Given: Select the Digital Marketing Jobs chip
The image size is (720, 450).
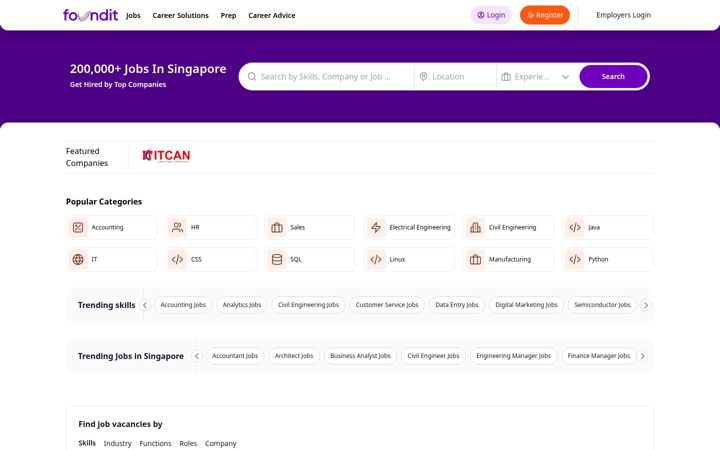Looking at the screenshot, I should pyautogui.click(x=526, y=305).
